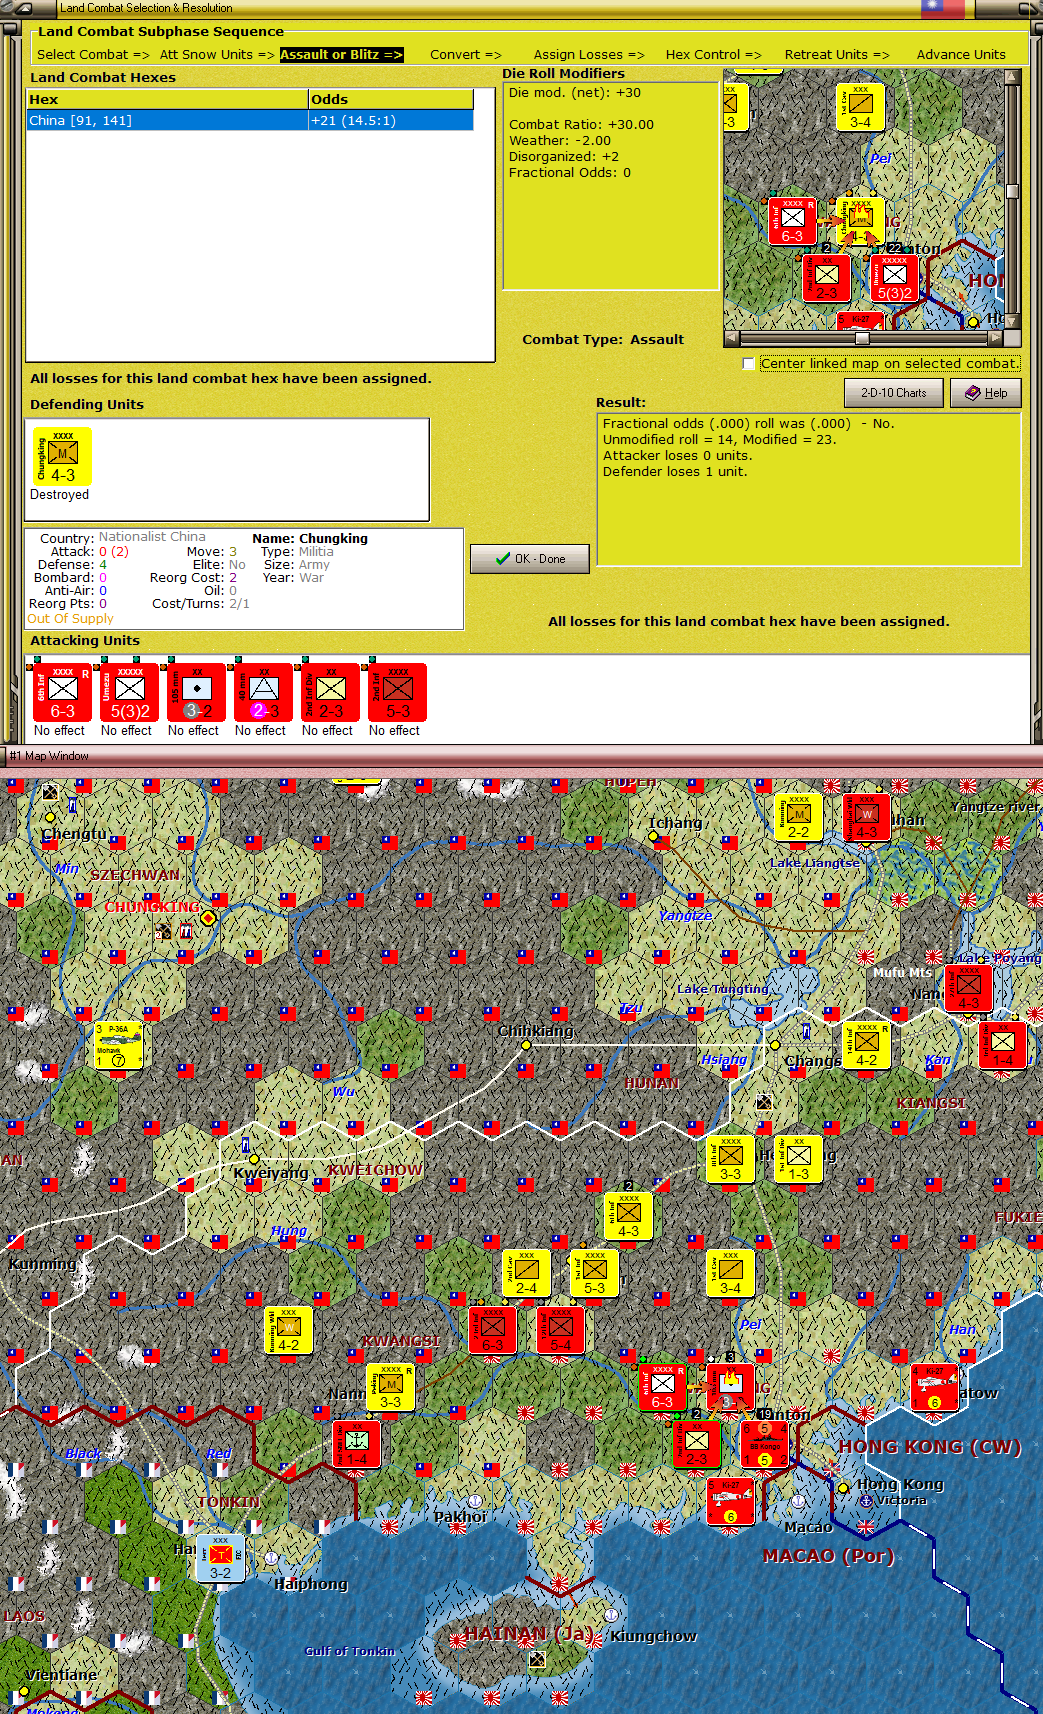Click the Defender loses 1 unit. result line
This screenshot has height=1714, width=1043.
click(675, 472)
